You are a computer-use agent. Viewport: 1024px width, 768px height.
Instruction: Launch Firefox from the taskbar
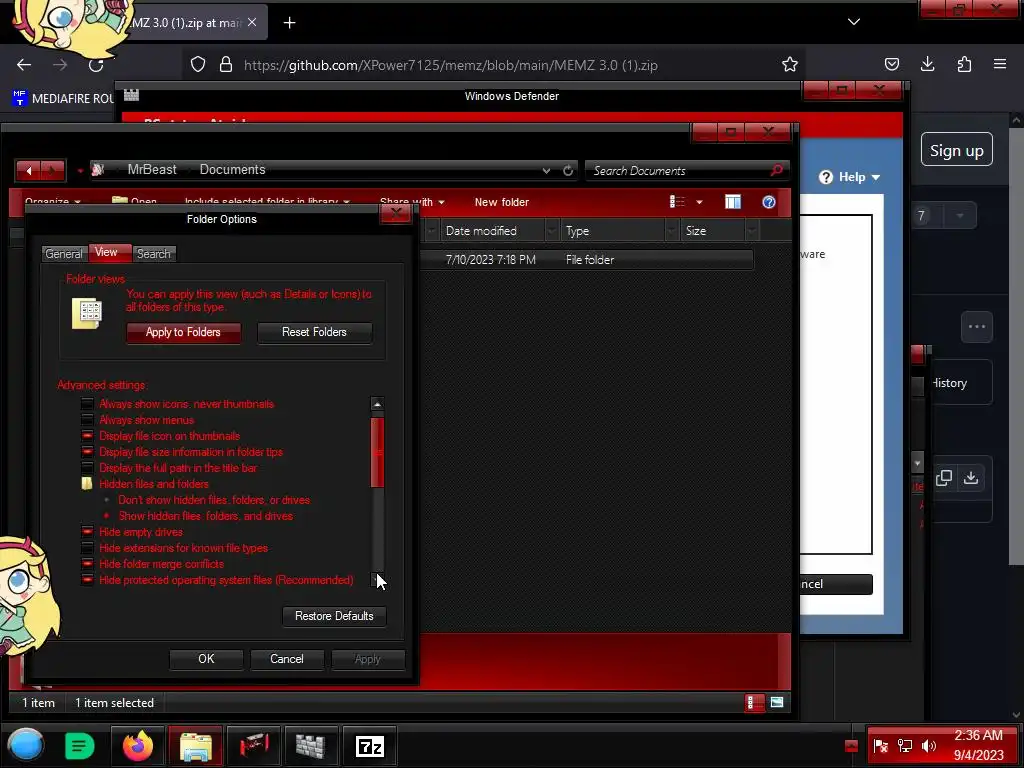point(138,746)
